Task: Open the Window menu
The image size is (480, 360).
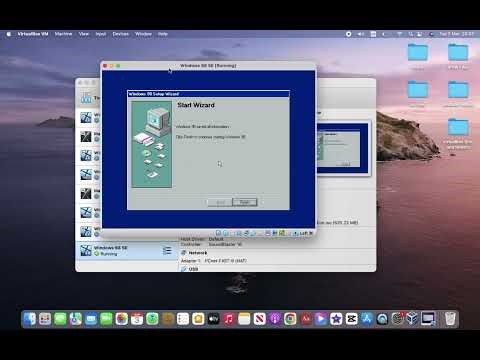Action: point(143,34)
